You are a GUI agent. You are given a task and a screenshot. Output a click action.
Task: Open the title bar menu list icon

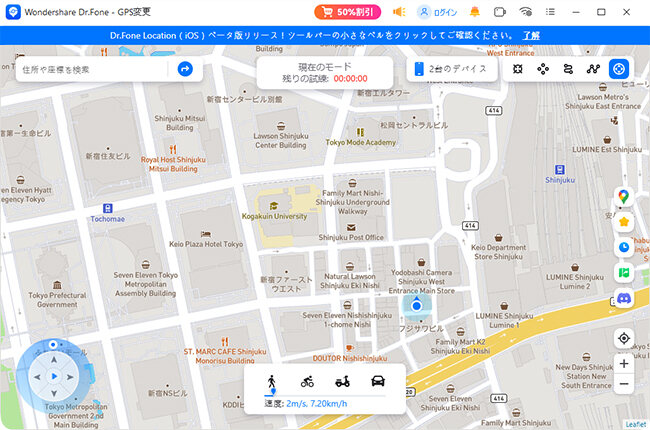550,12
